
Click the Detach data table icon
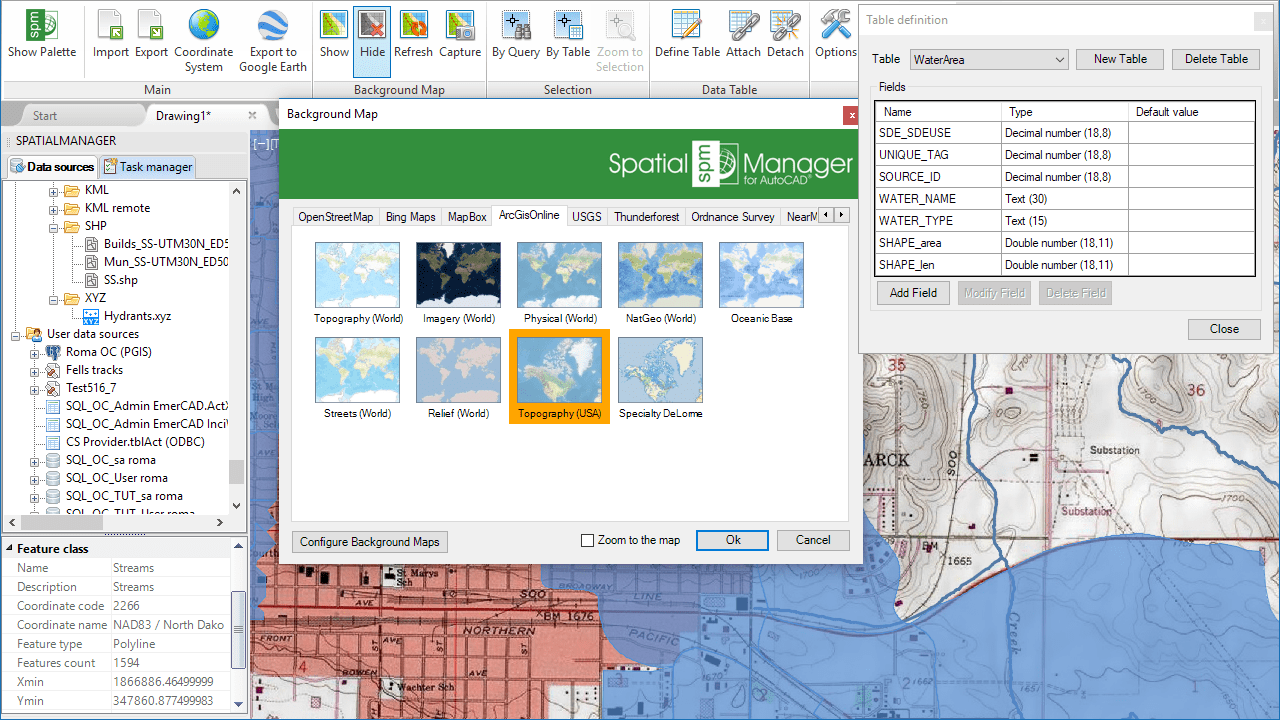785,35
